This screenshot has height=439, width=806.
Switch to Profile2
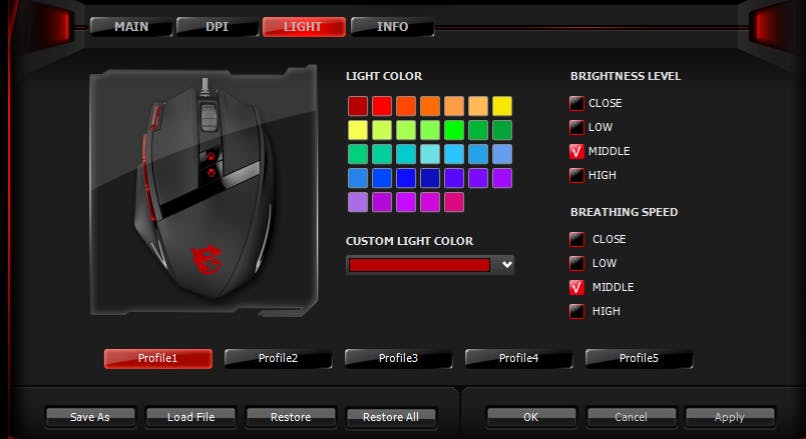278,358
